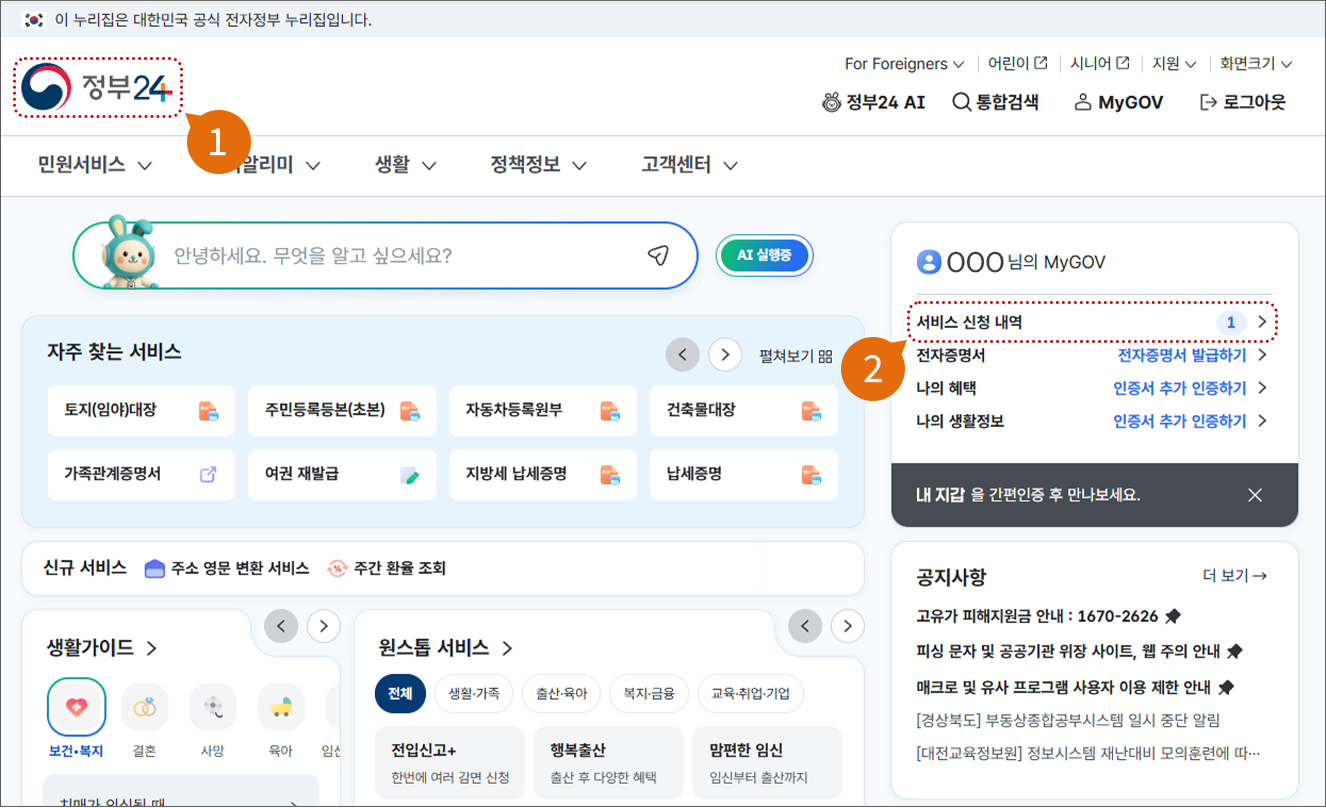Click 전자증명서 발급하기 link
1326x808 pixels.
pyautogui.click(x=1182, y=355)
